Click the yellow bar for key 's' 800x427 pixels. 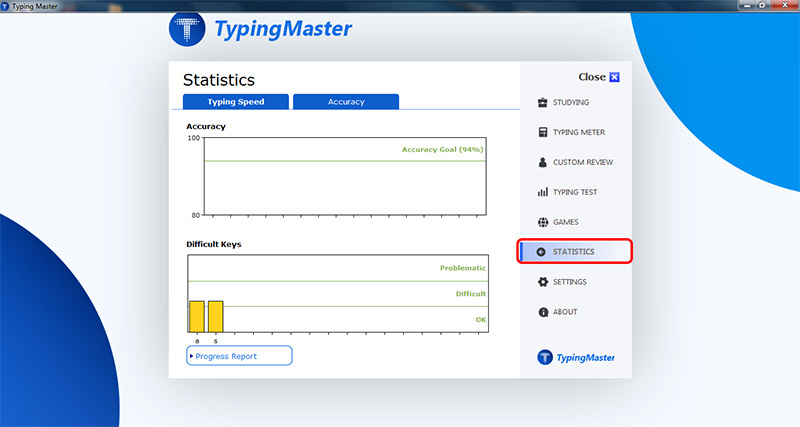(215, 316)
